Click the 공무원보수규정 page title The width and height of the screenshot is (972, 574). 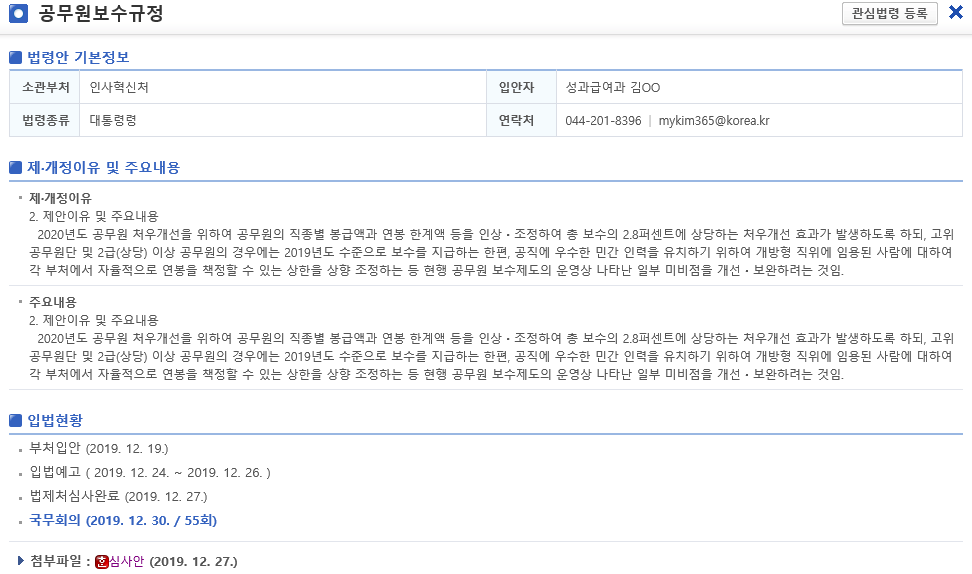click(101, 13)
